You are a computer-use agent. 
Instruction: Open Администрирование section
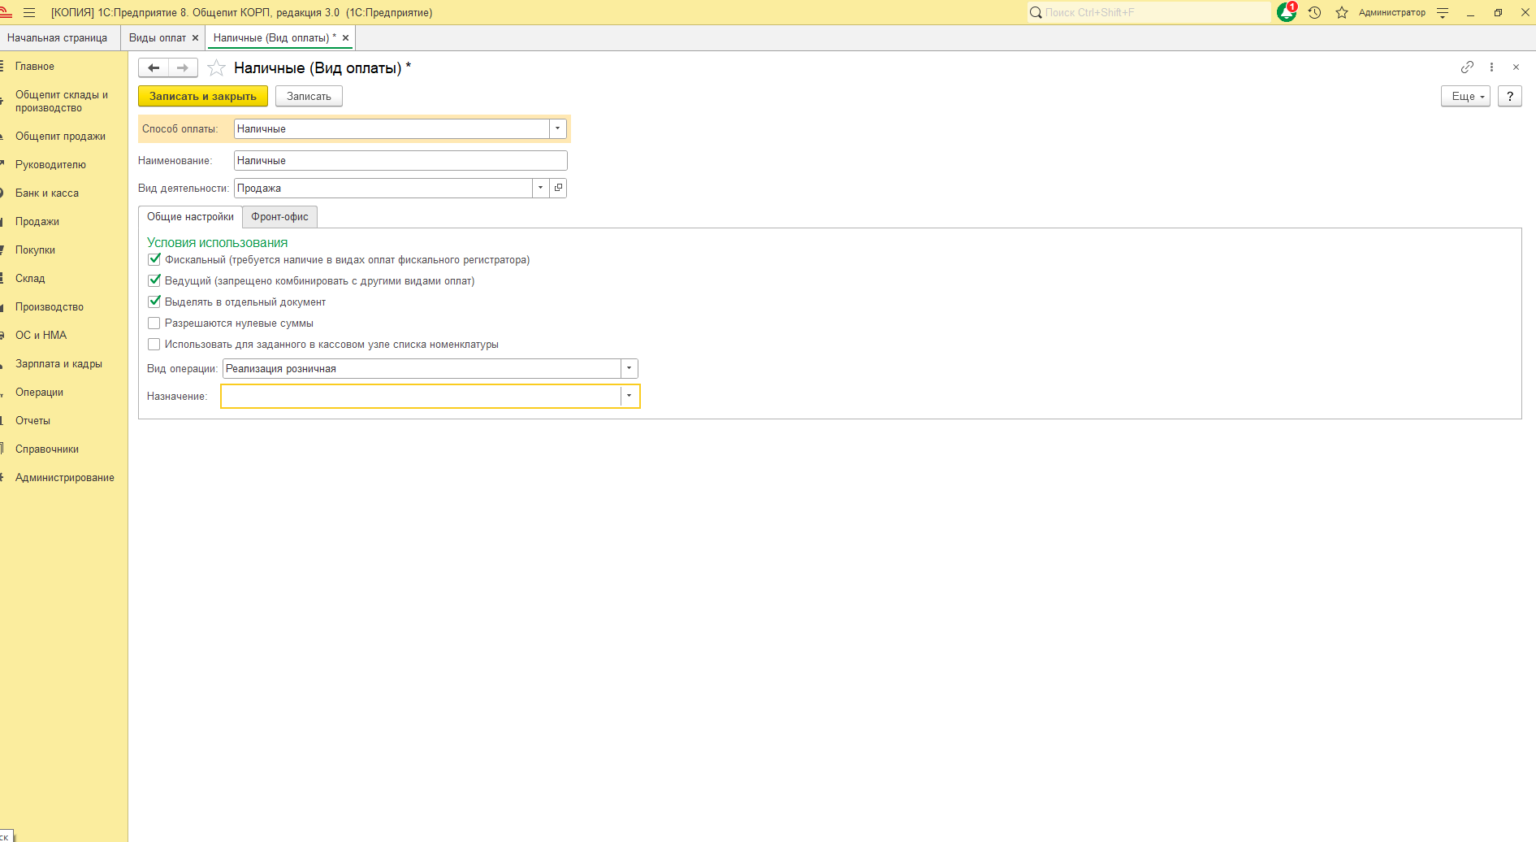(x=65, y=478)
